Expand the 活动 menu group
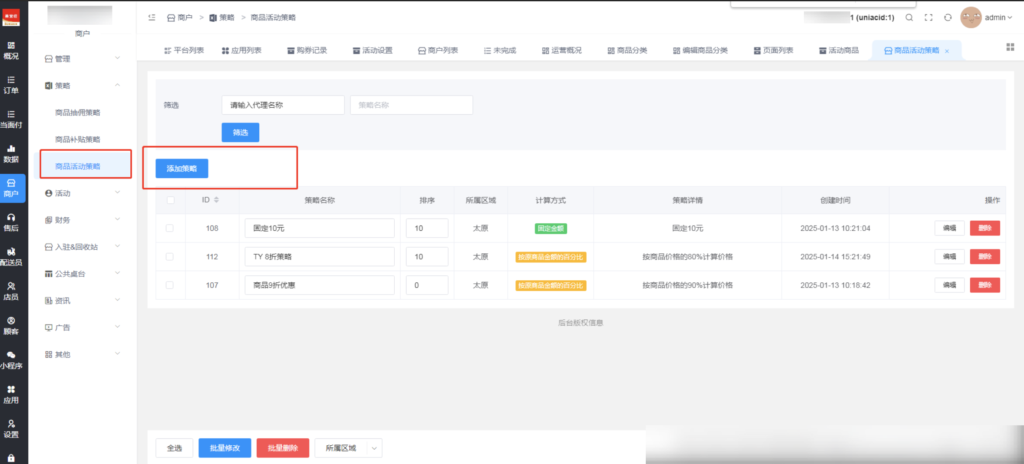Viewport: 1024px width, 464px height. pos(82,193)
